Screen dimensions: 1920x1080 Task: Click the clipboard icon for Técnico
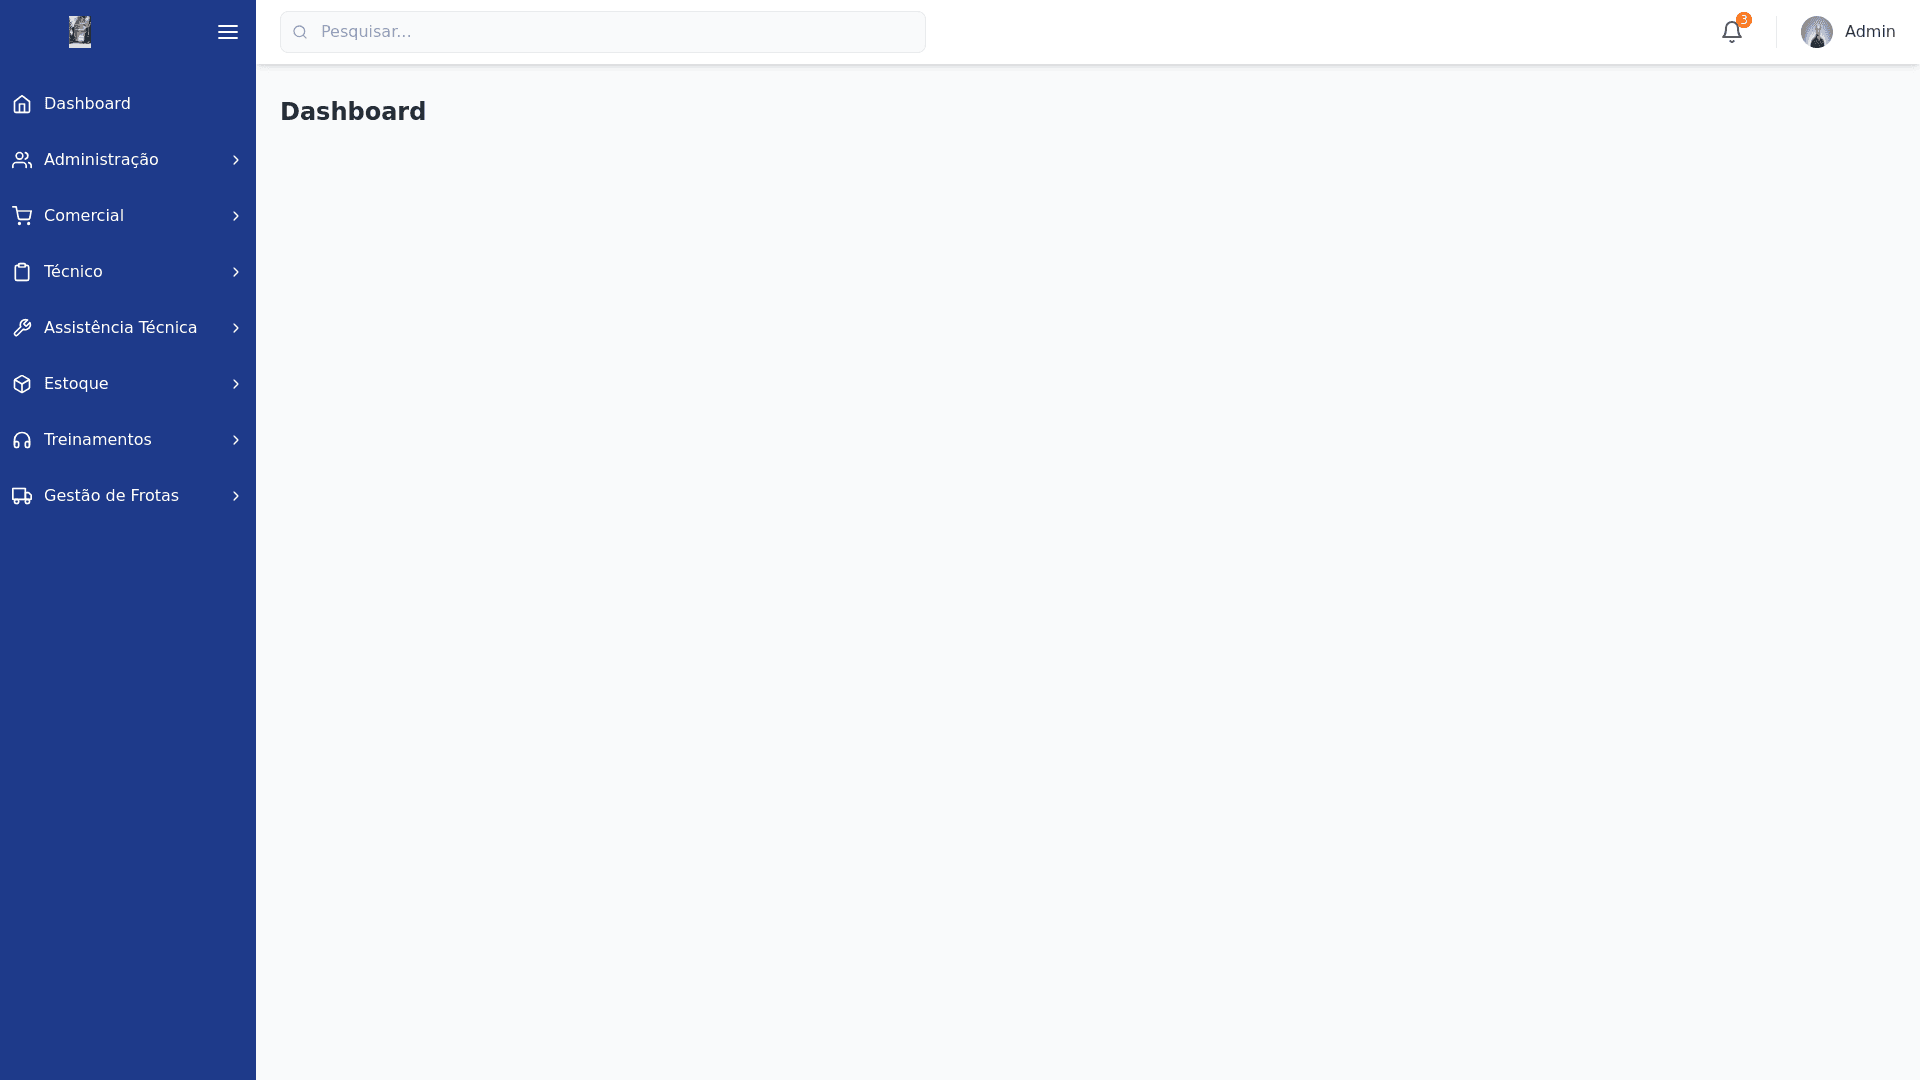tap(22, 272)
